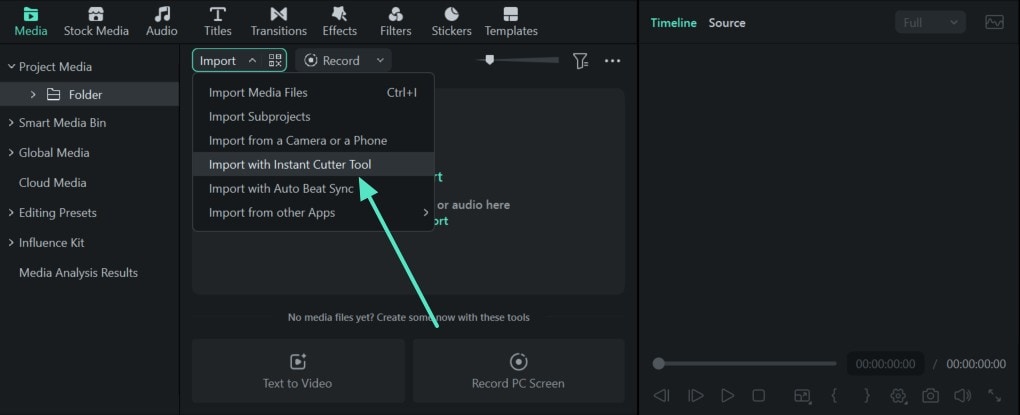Open the Templates tab

point(511,22)
